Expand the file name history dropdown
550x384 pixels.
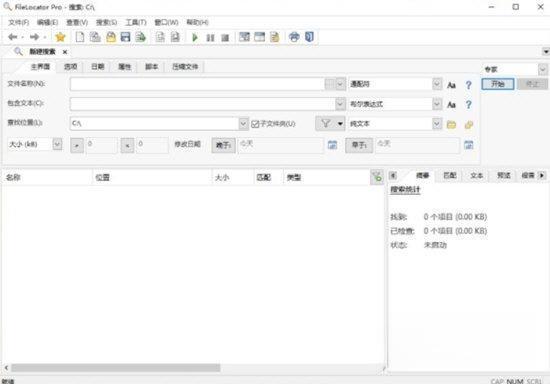coord(340,84)
